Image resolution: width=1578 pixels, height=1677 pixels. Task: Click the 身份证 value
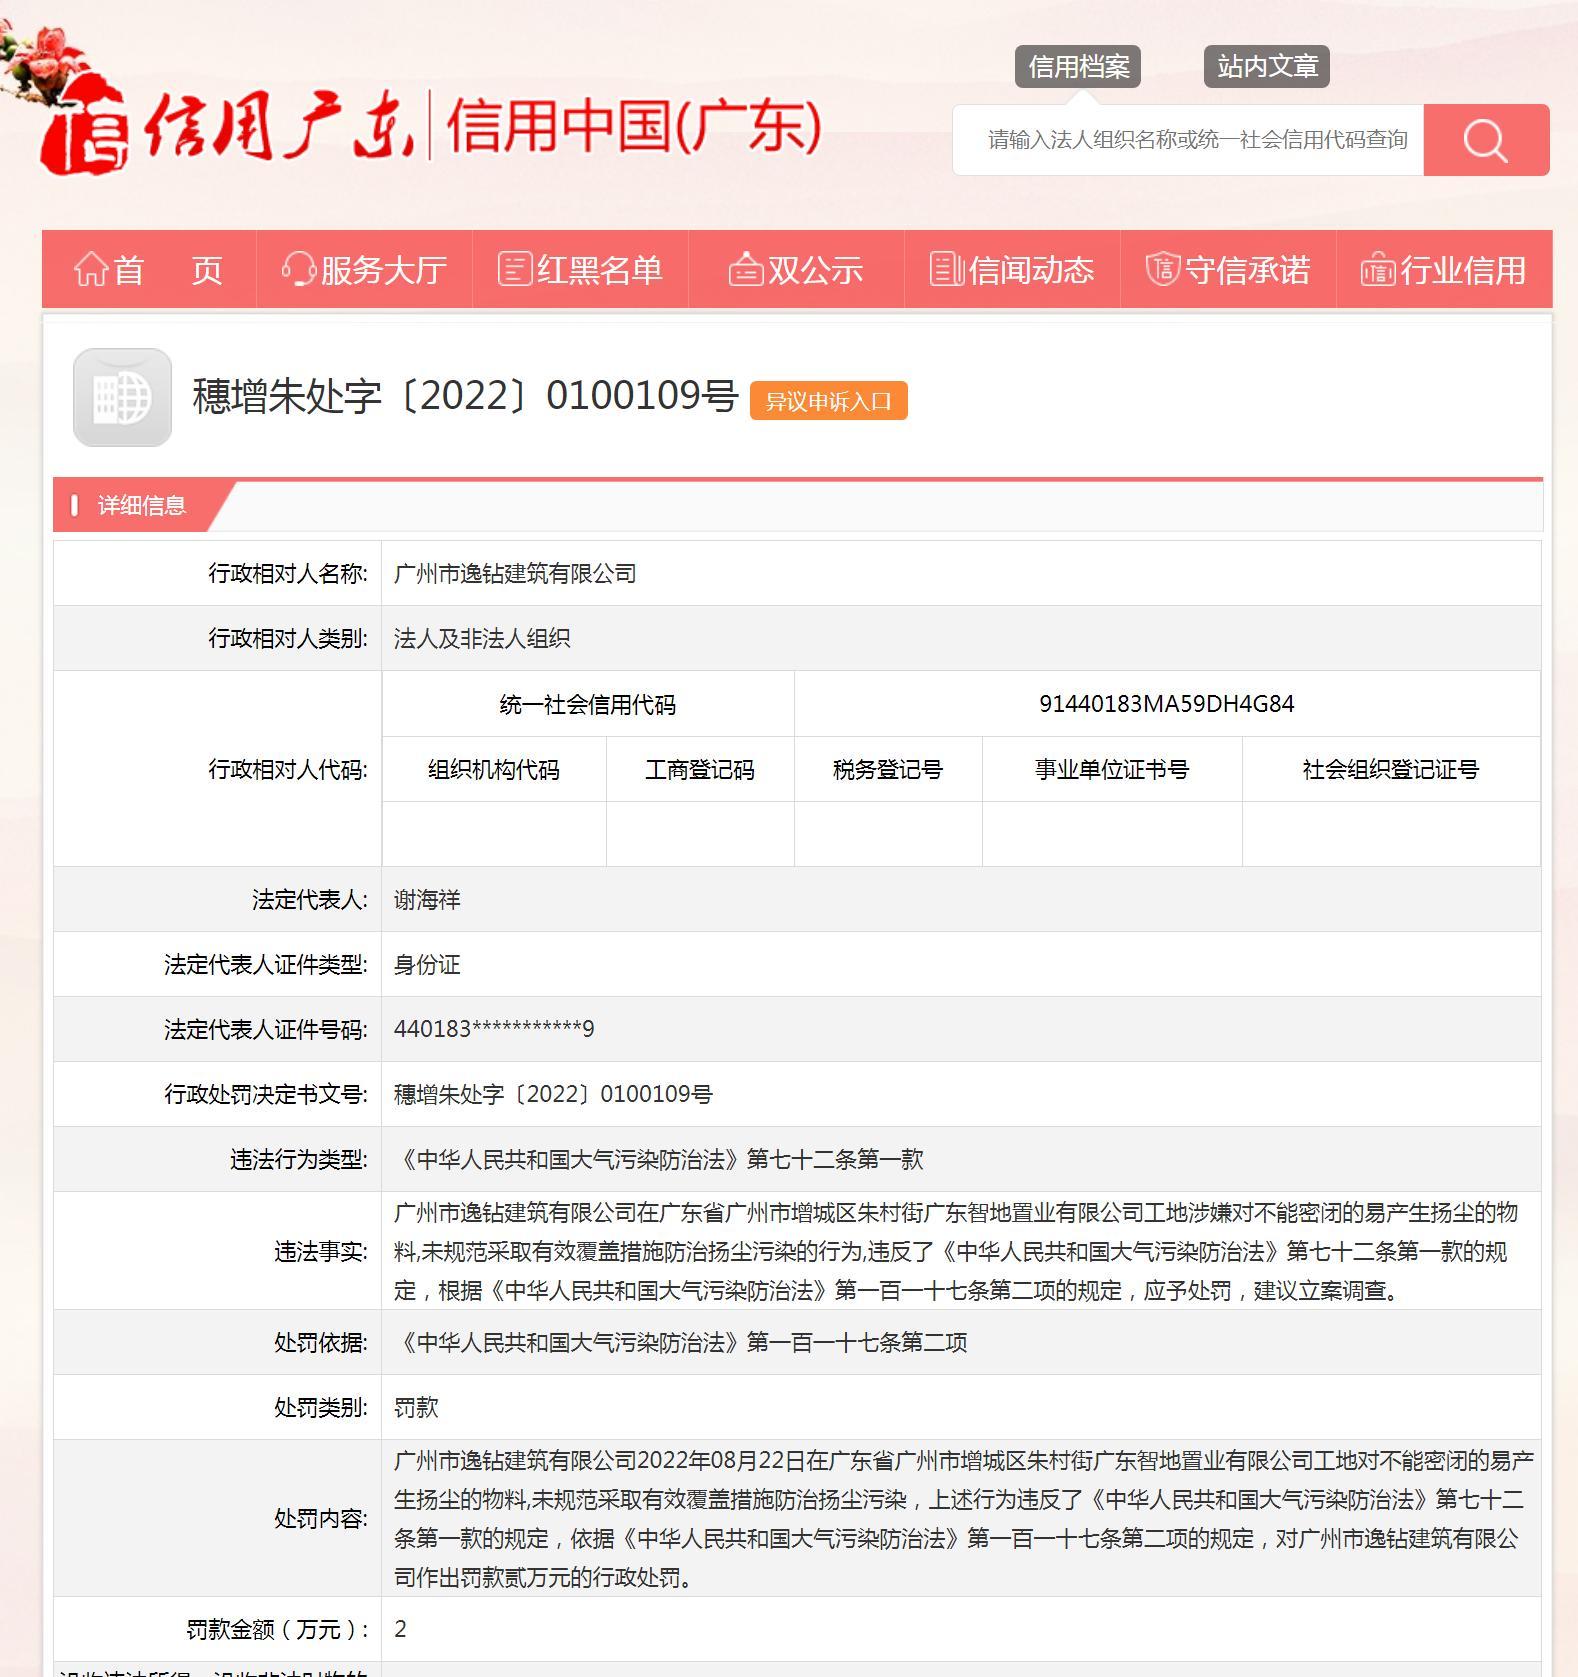(x=427, y=964)
